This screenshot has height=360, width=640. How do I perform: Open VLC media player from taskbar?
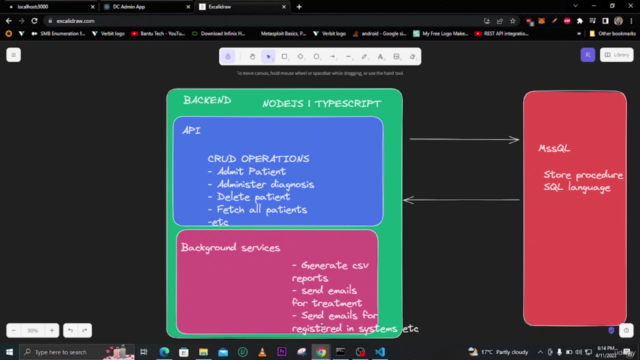pyautogui.click(x=262, y=352)
